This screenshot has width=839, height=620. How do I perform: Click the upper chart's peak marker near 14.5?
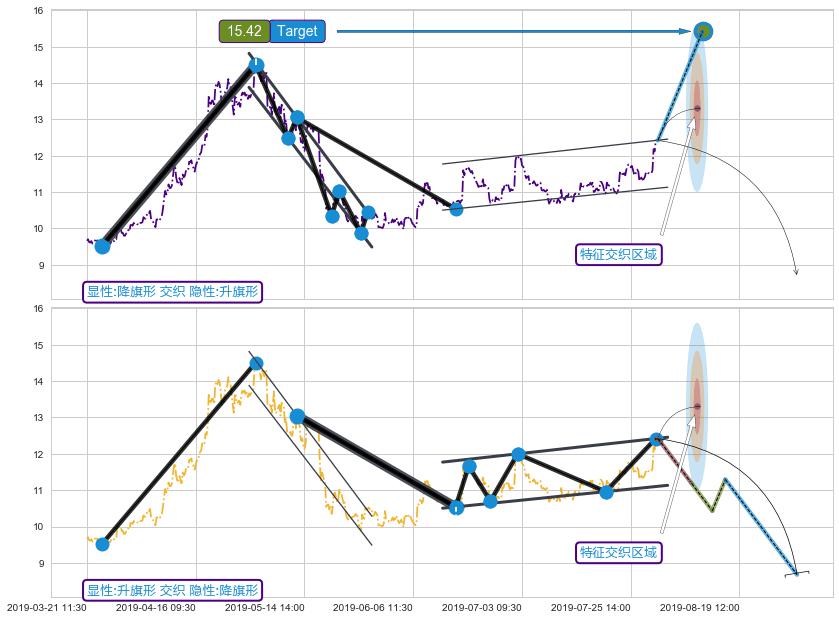click(256, 66)
